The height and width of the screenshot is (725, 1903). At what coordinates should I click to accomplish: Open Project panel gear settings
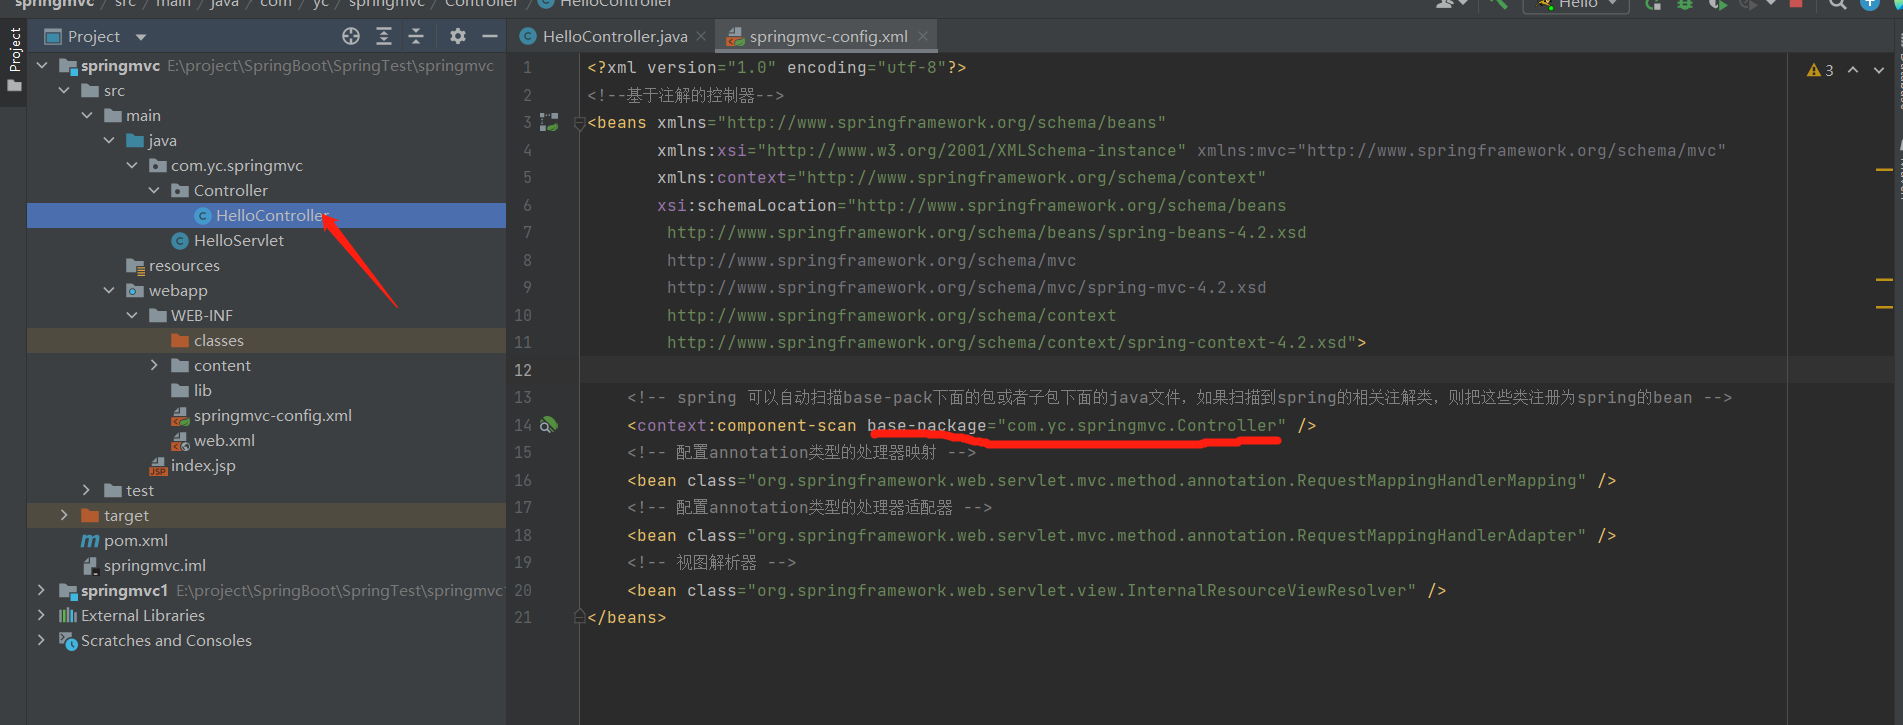(x=458, y=36)
